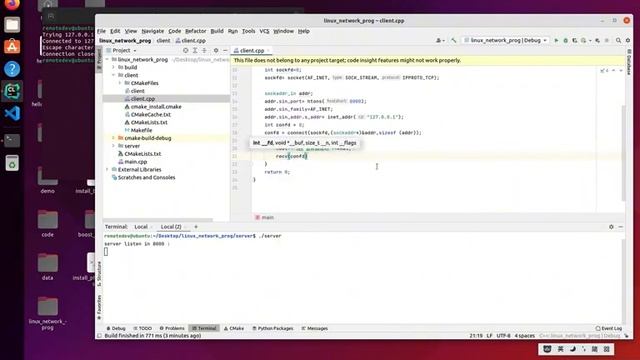
Task: Open the Database side tool window
Action: [x=629, y=62]
